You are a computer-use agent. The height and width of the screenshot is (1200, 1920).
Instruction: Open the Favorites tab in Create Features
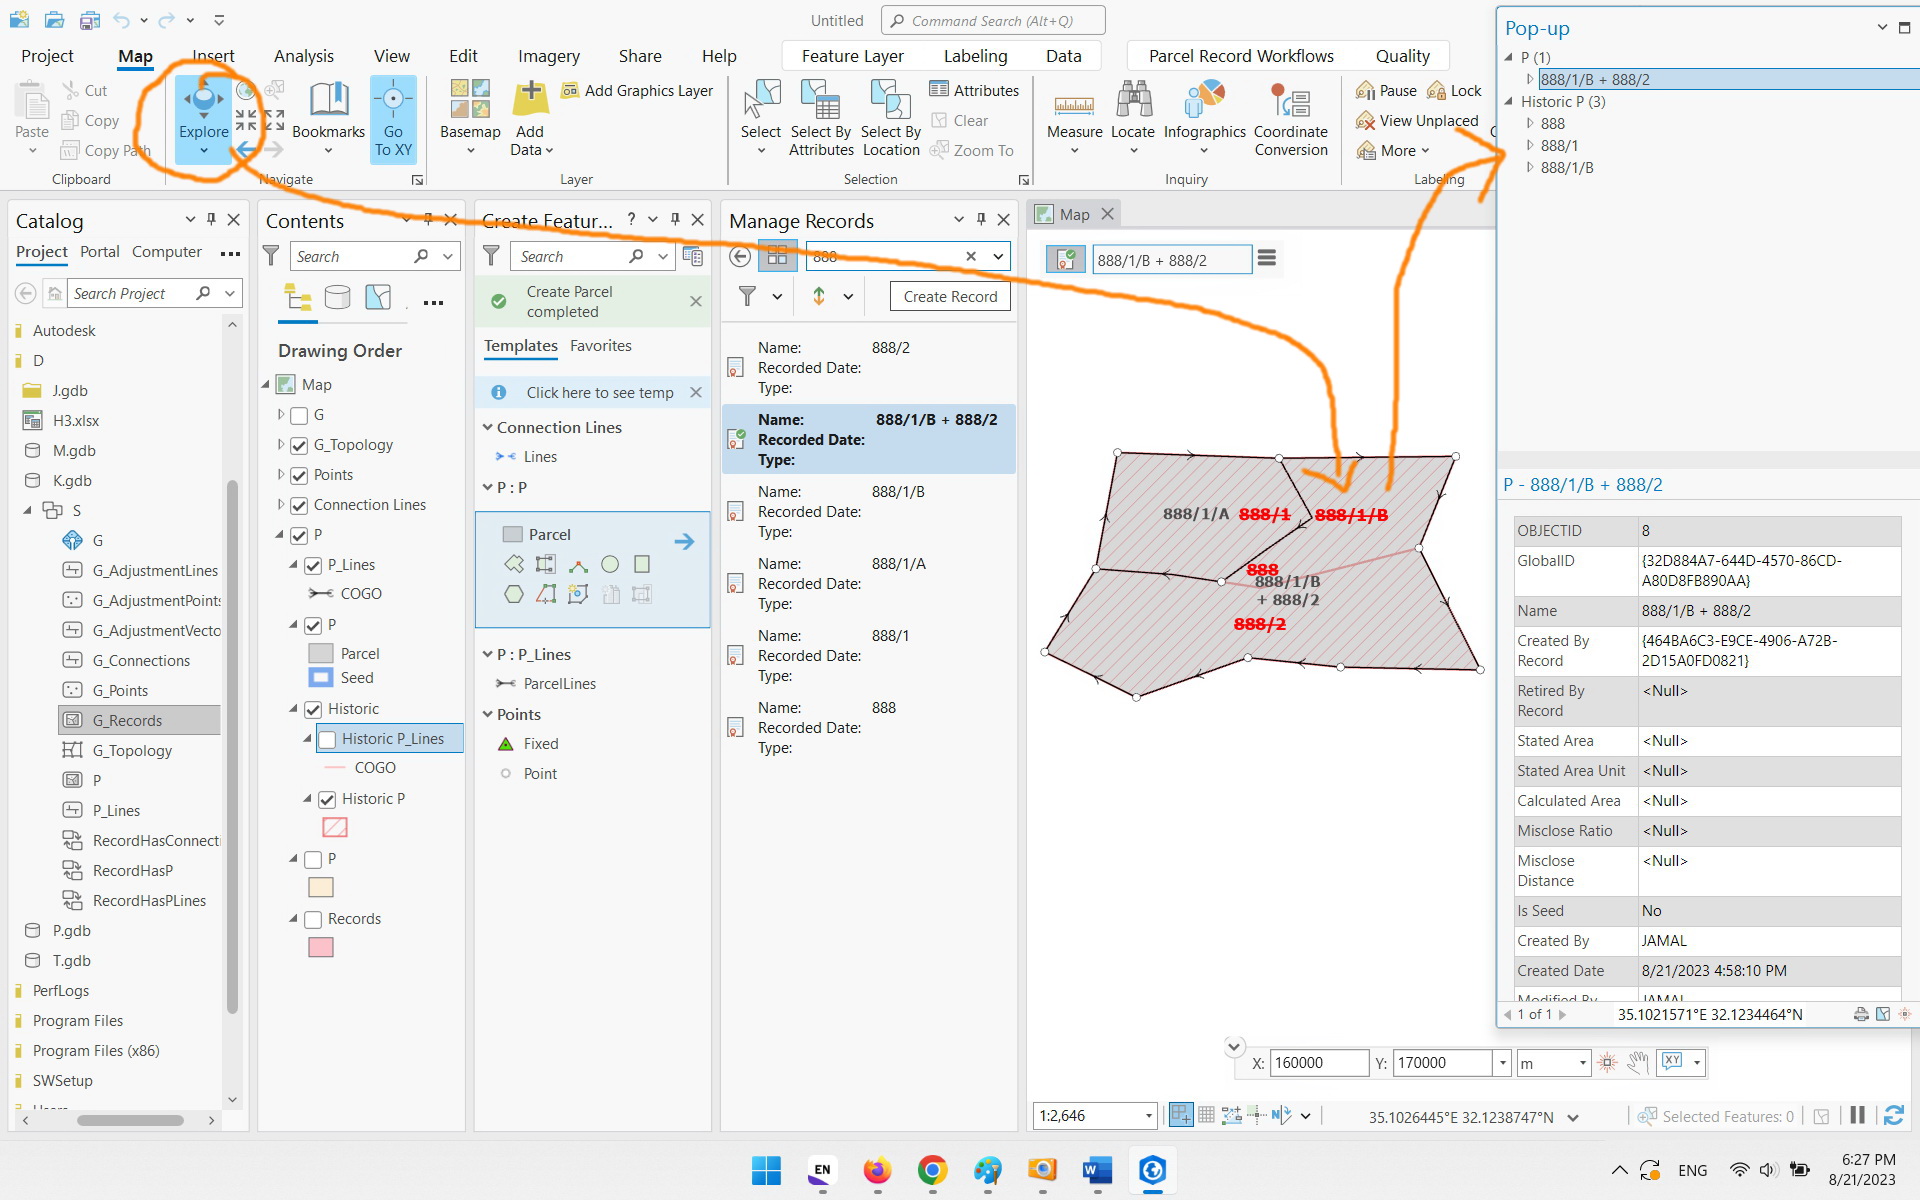pyautogui.click(x=600, y=345)
